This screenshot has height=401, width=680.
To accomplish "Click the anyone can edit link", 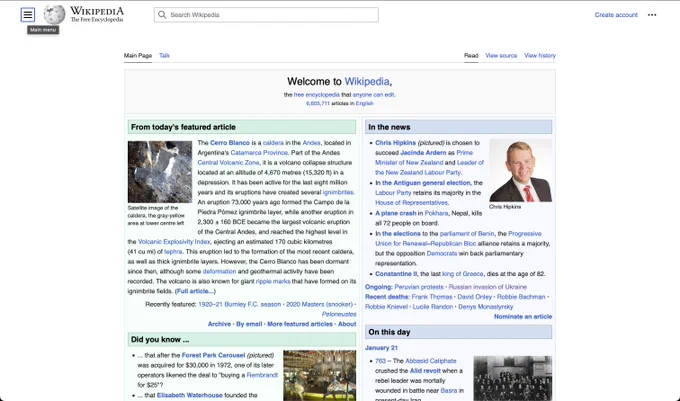I will tap(373, 95).
